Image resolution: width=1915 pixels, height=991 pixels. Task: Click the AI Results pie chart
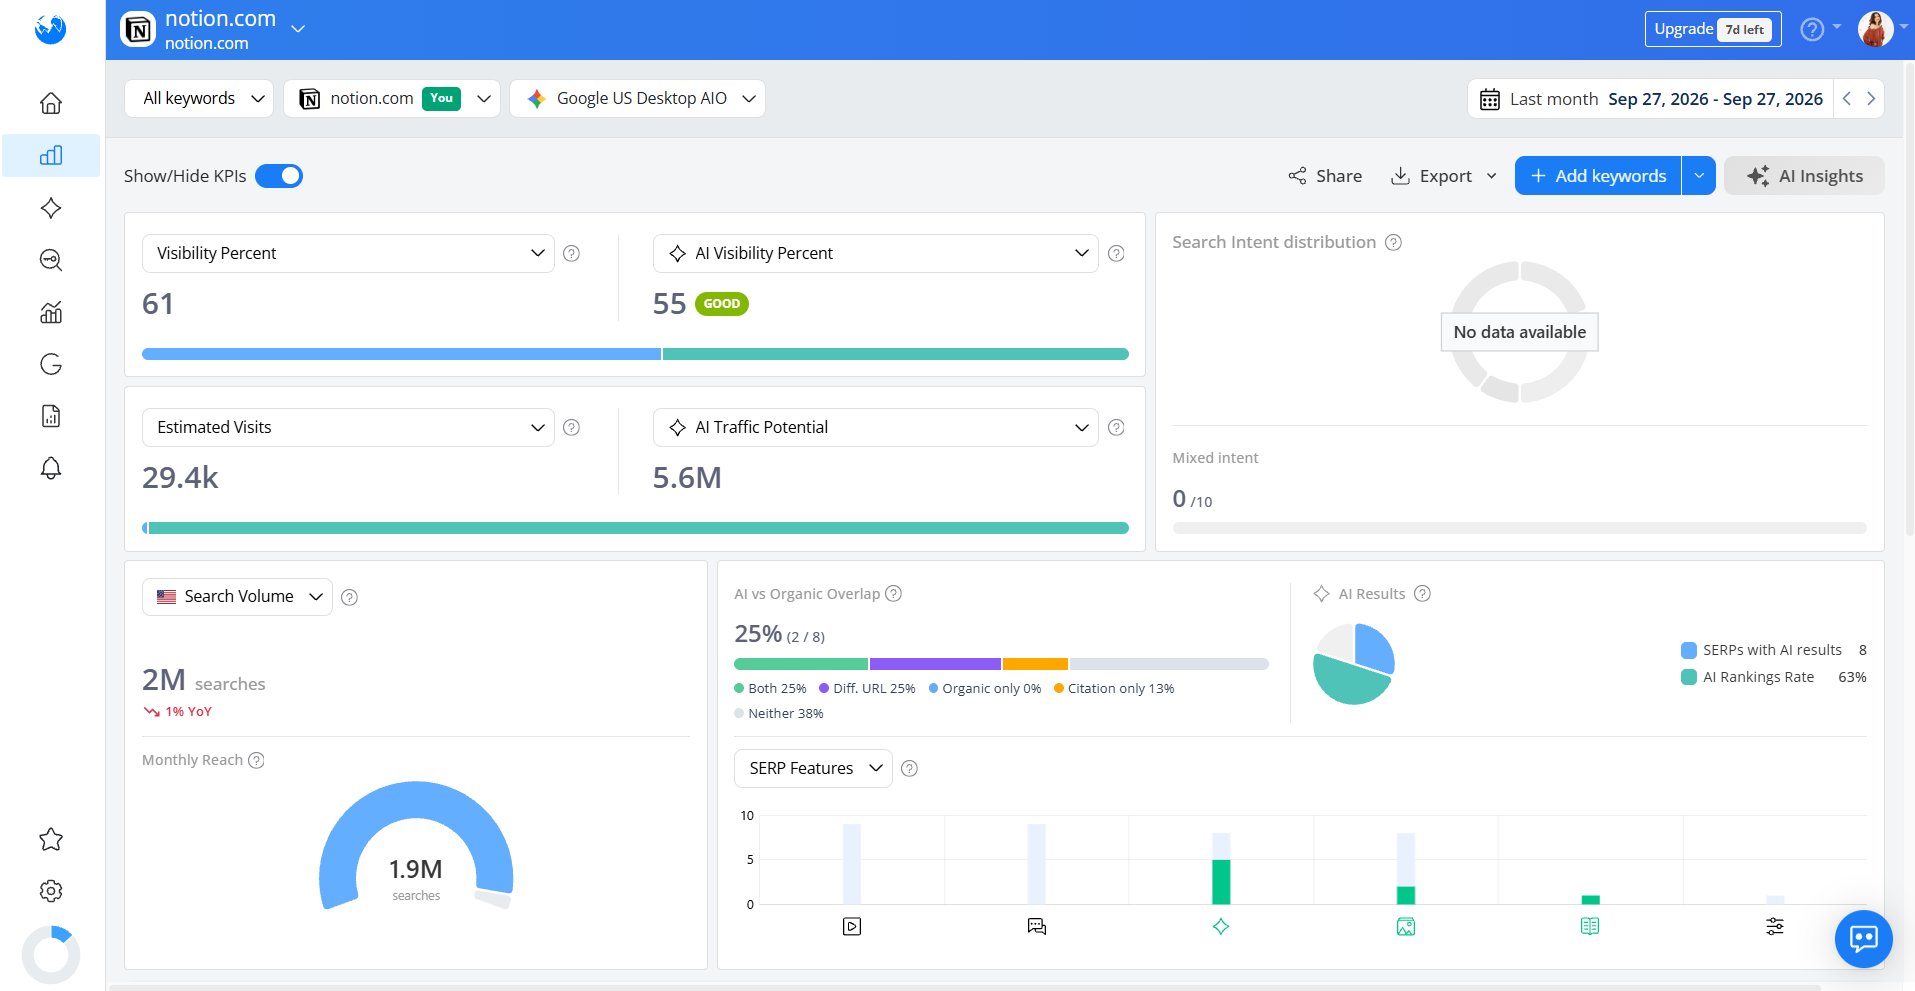pos(1354,664)
